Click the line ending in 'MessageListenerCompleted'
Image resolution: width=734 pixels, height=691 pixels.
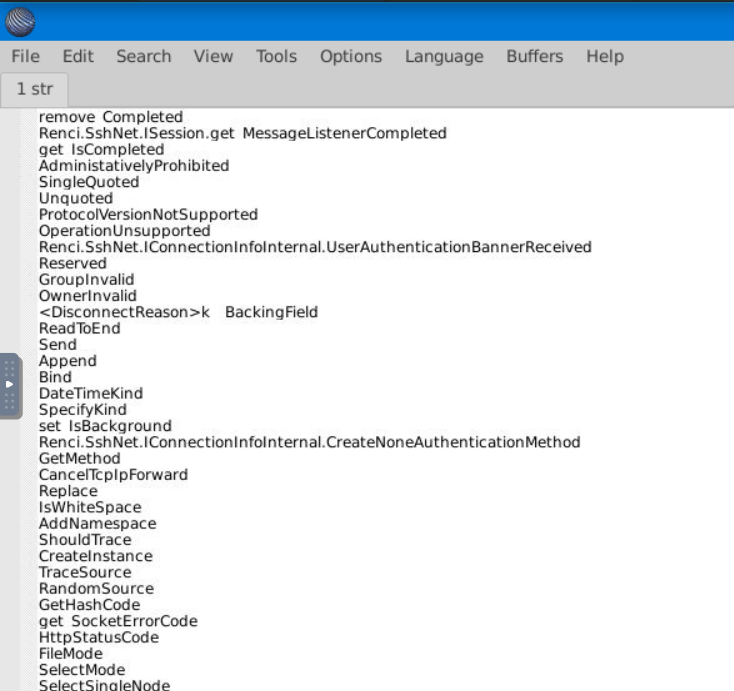(242, 133)
